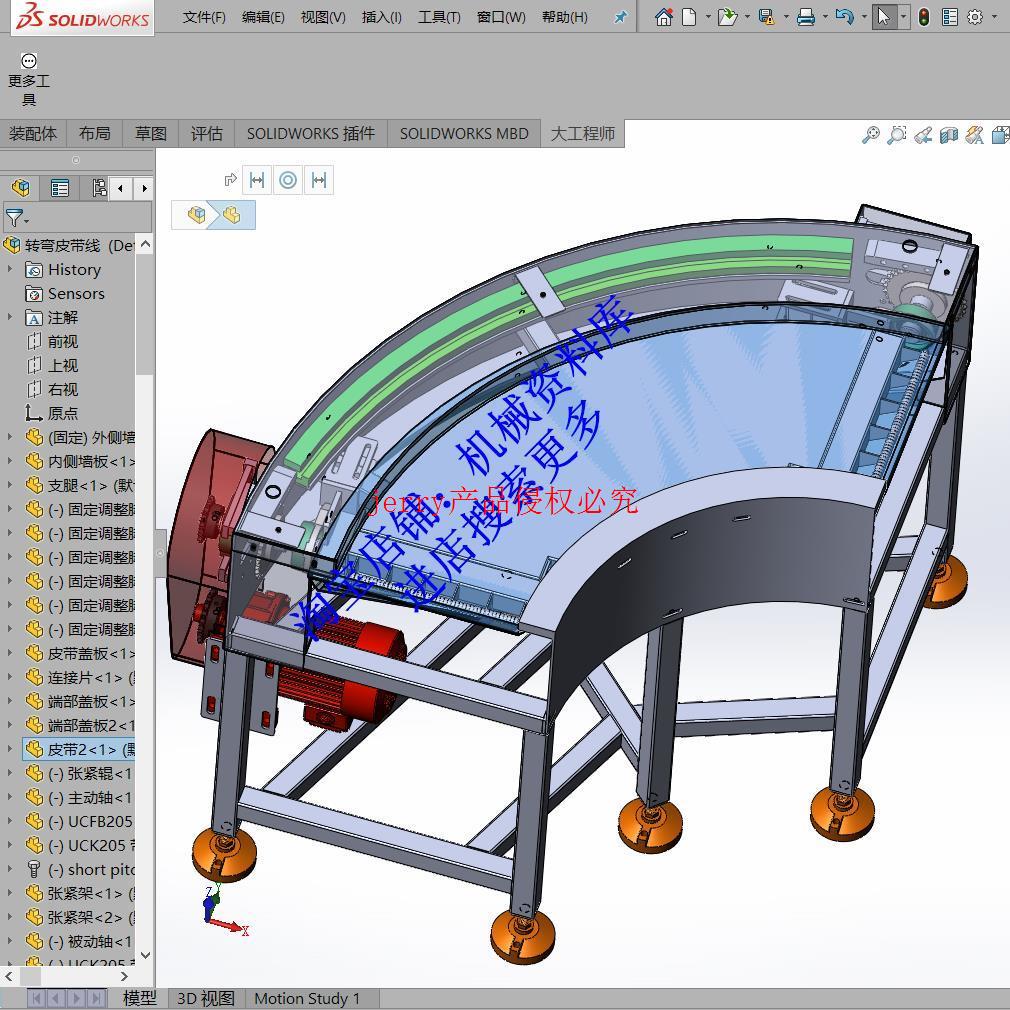
Task: Click the Zoom to Fit magnifier icon
Action: pyautogui.click(x=871, y=135)
